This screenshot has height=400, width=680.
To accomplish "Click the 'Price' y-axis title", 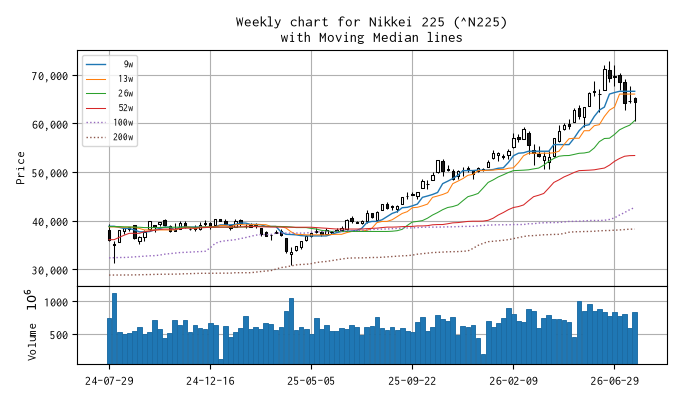I will [20, 168].
